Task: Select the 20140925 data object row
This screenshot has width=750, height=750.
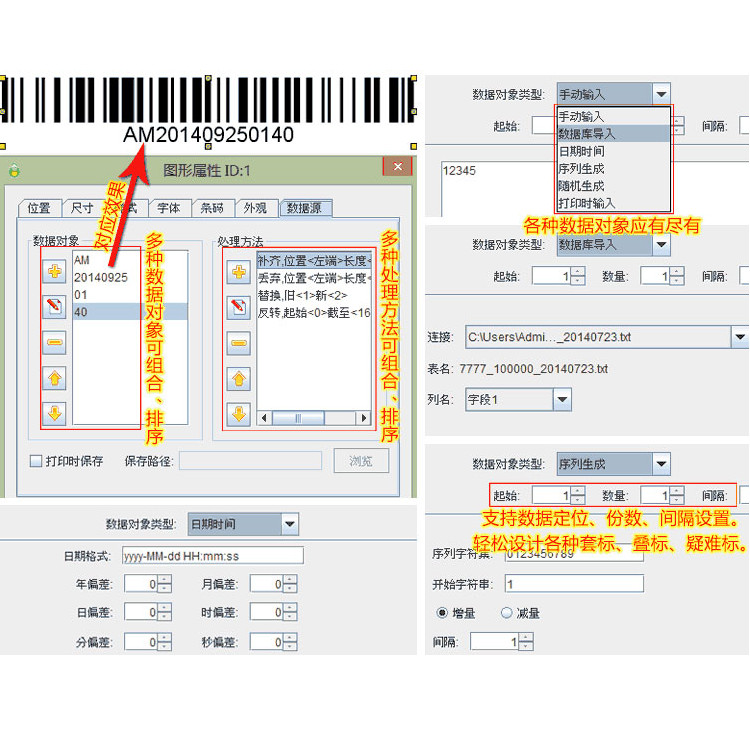Action: point(130,277)
